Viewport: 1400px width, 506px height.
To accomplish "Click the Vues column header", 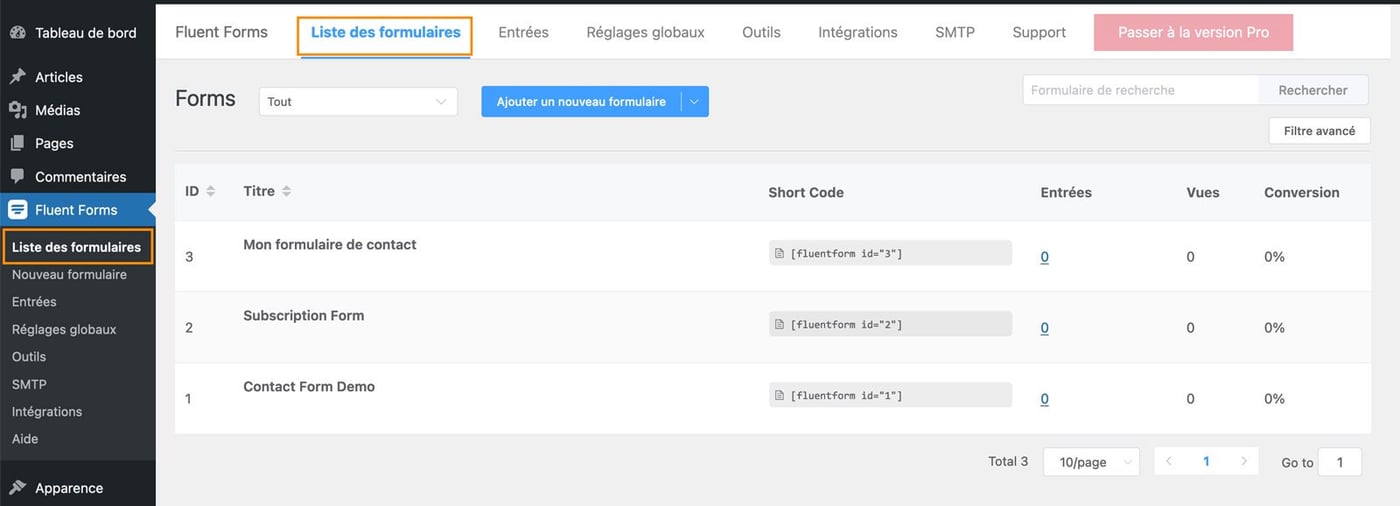I will pyautogui.click(x=1203, y=192).
